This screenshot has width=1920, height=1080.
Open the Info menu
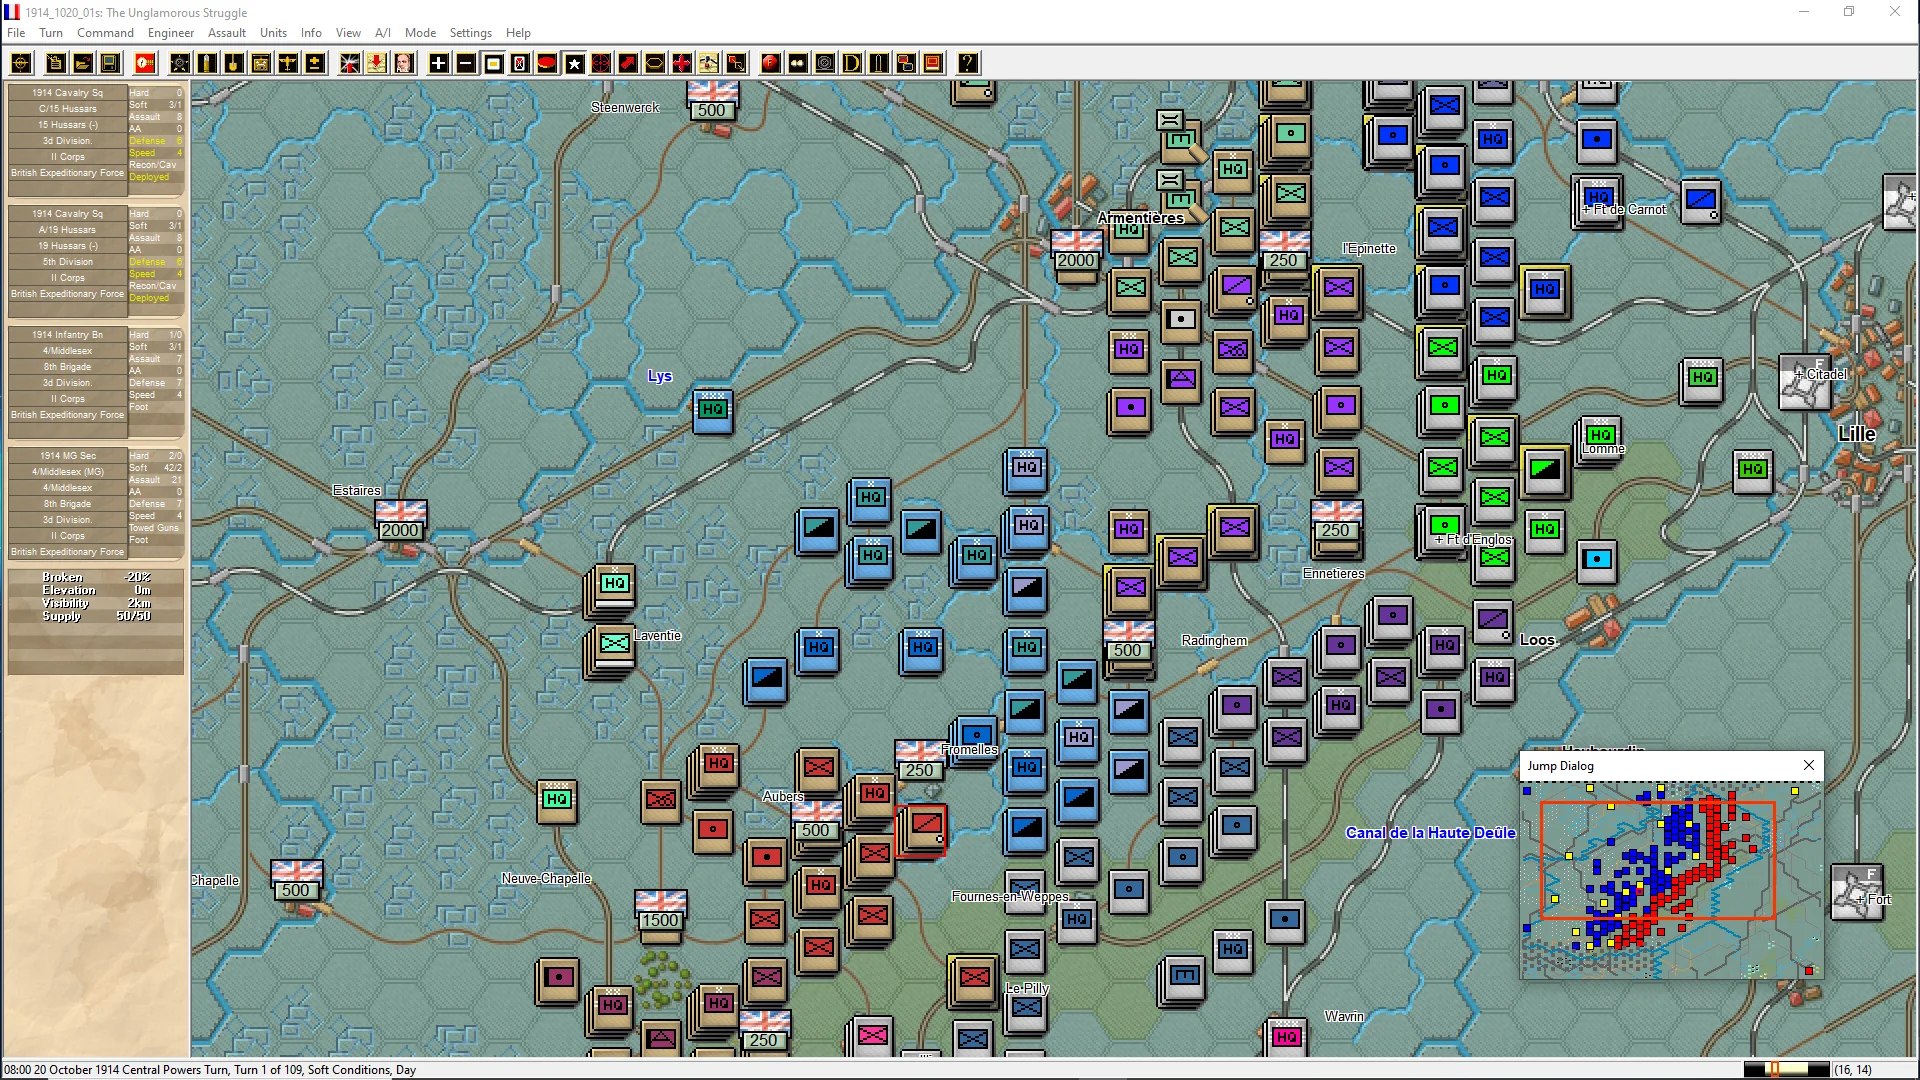tap(311, 33)
